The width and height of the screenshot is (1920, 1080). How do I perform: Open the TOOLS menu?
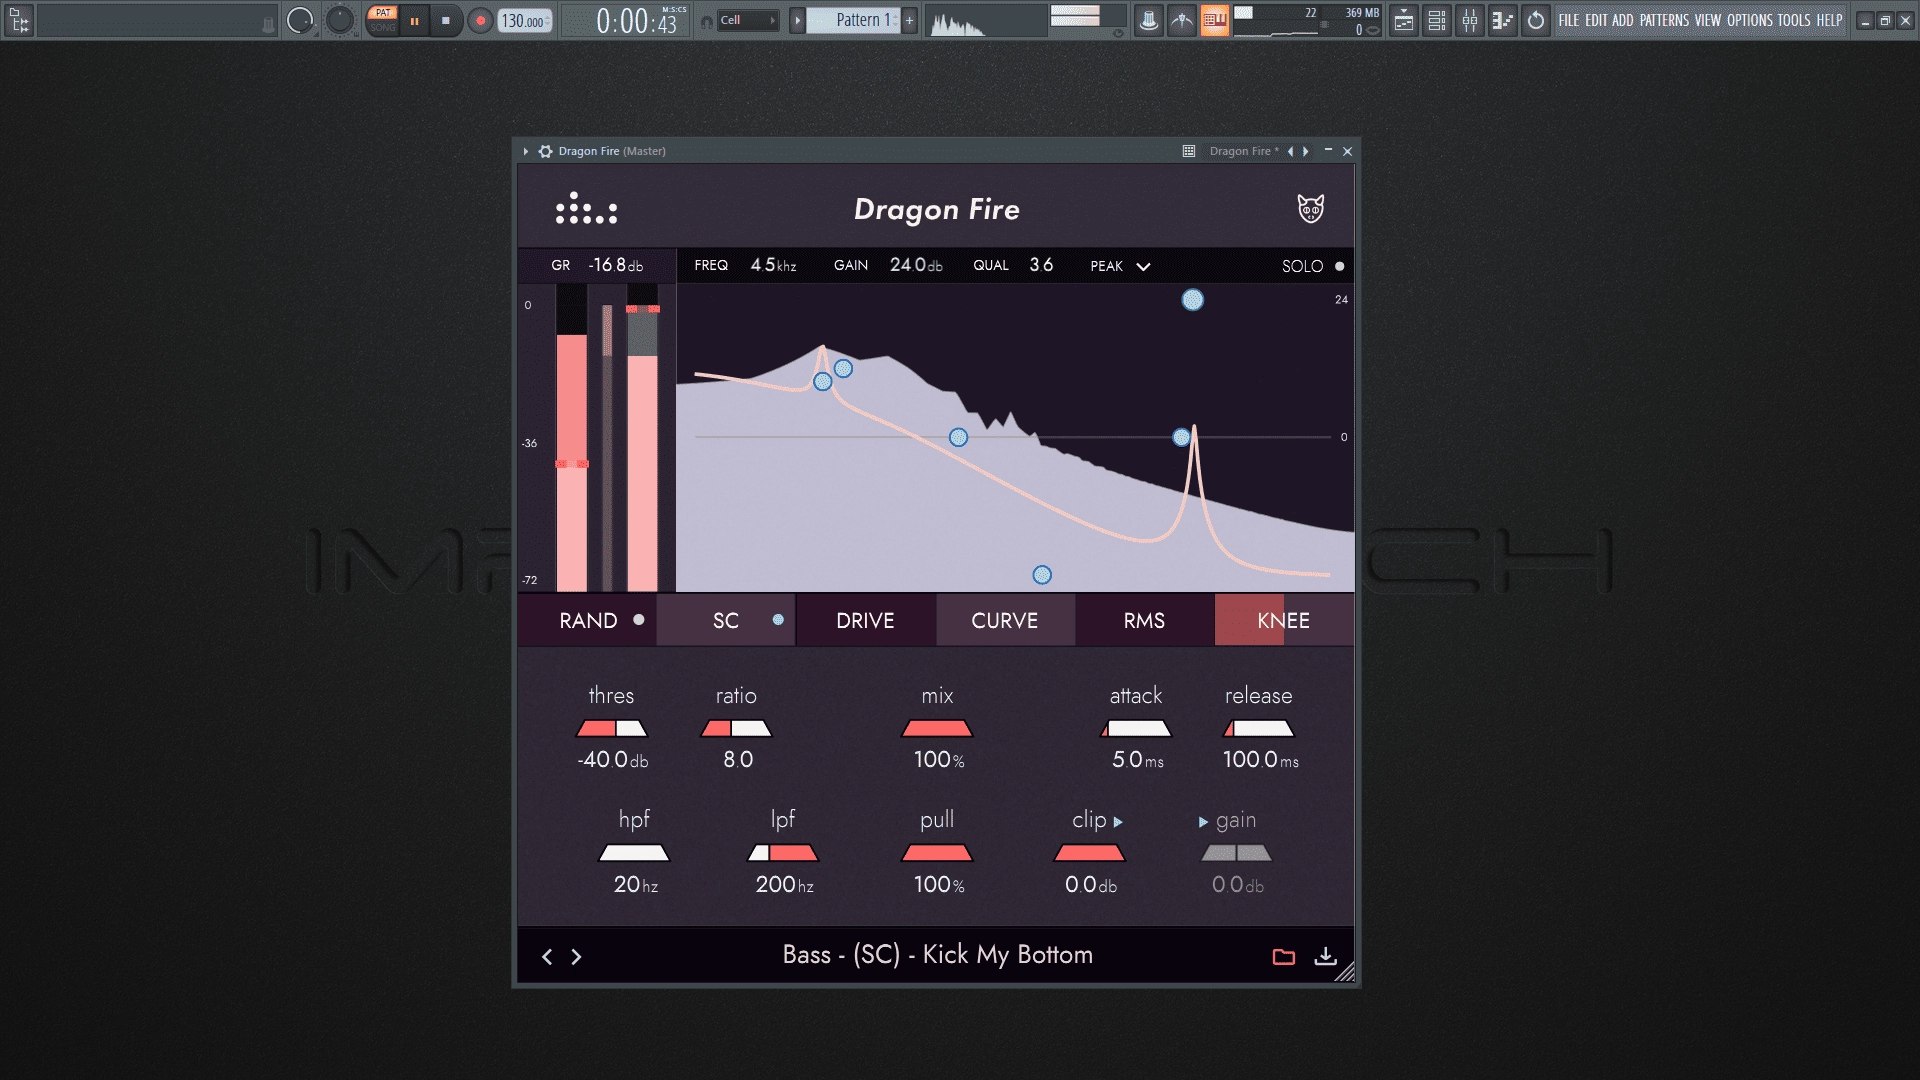[1794, 20]
